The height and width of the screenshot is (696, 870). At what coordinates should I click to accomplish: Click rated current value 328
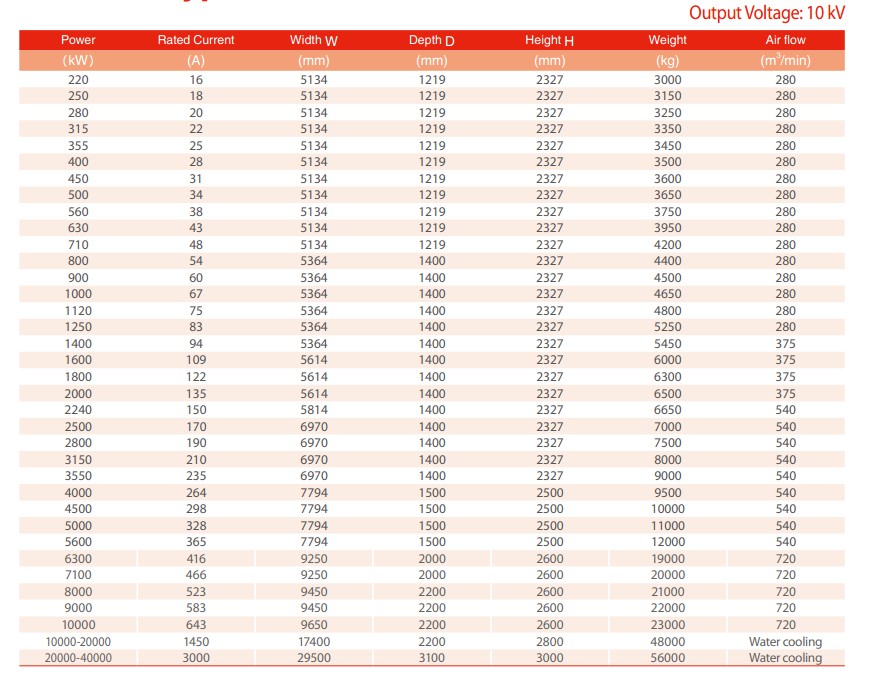(196, 526)
